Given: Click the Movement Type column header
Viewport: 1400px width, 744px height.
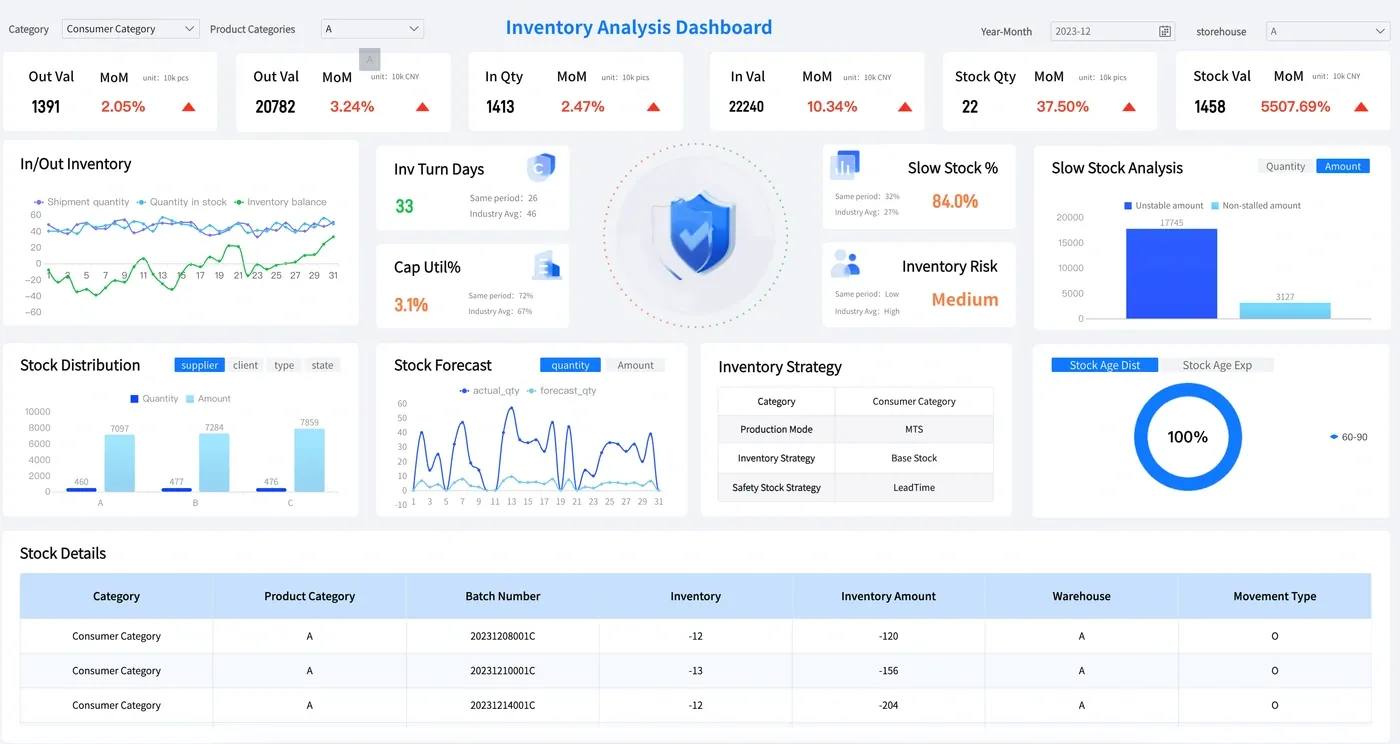Looking at the screenshot, I should 1275,596.
